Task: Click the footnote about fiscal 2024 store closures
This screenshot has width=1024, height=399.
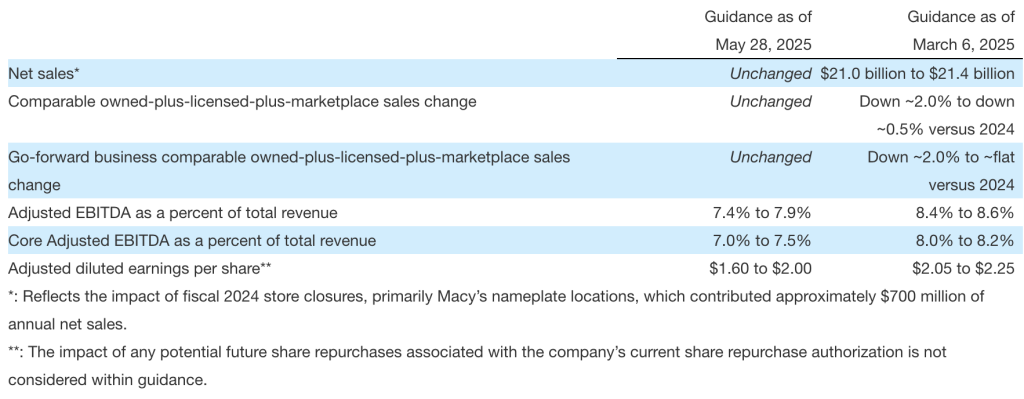Action: click(x=496, y=310)
